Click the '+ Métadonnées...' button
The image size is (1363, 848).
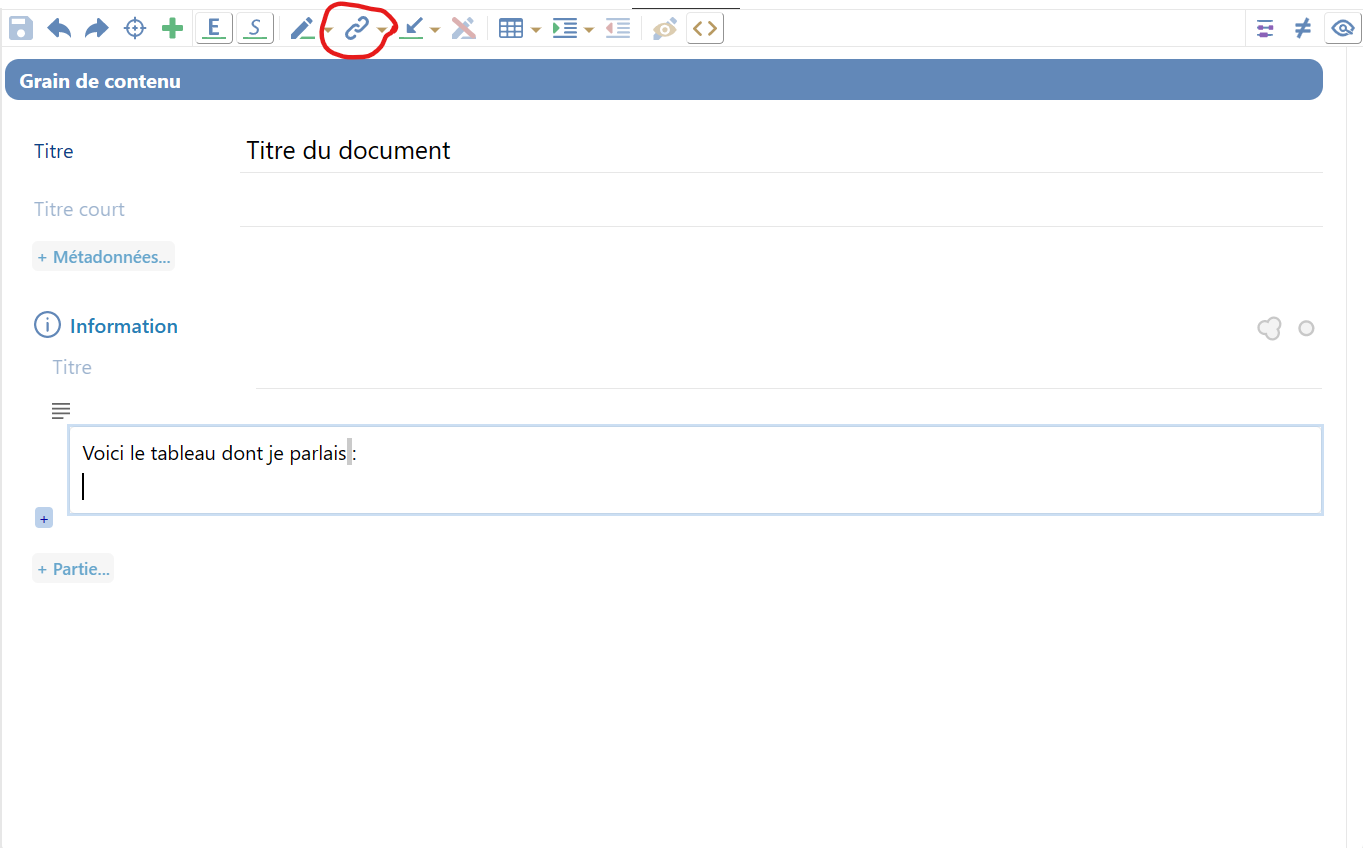104,257
